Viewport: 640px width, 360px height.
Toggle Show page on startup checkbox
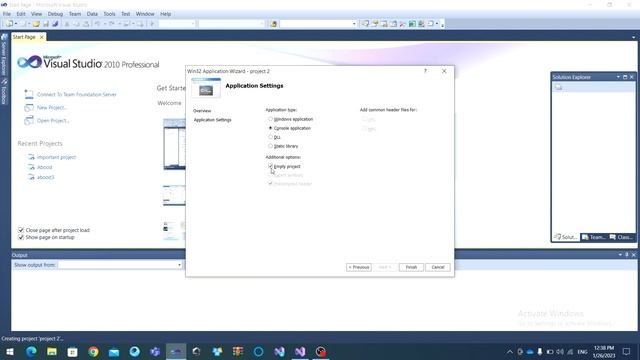21,237
